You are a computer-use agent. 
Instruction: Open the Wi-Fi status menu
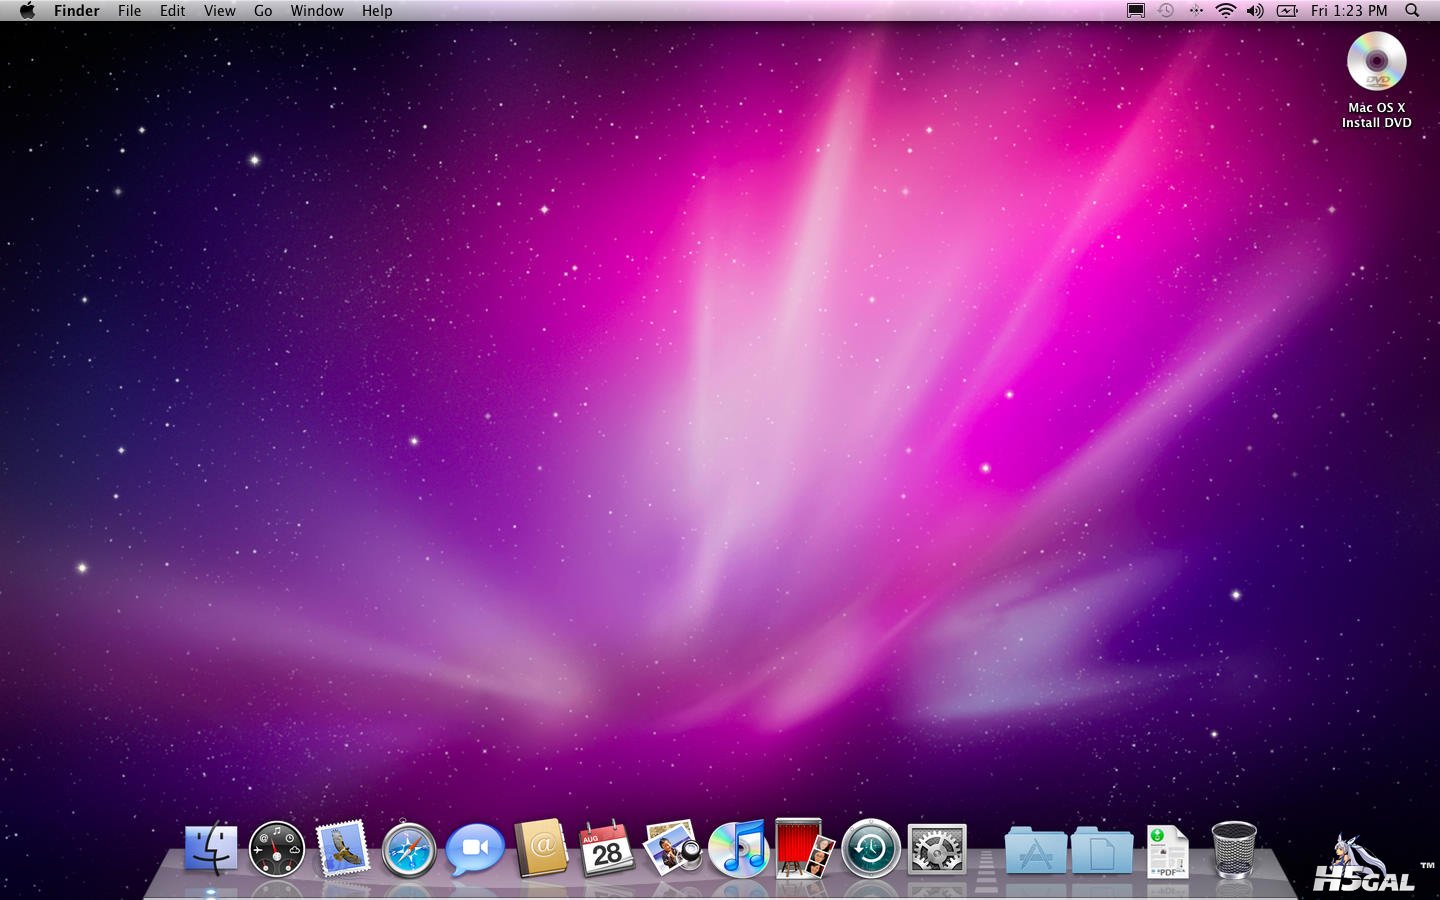click(1226, 11)
